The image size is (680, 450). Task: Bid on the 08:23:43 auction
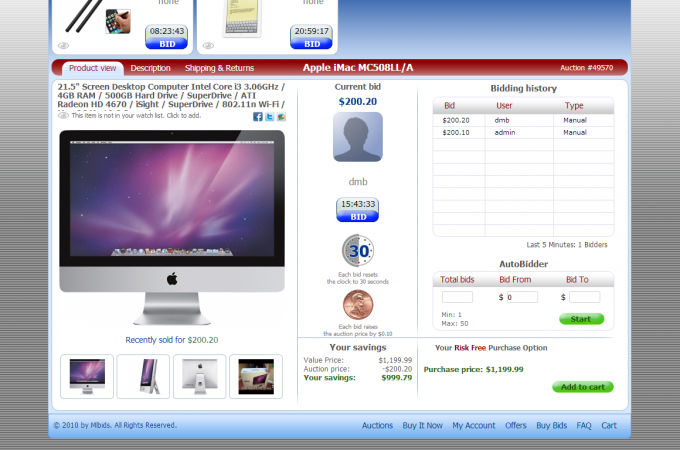tap(167, 44)
